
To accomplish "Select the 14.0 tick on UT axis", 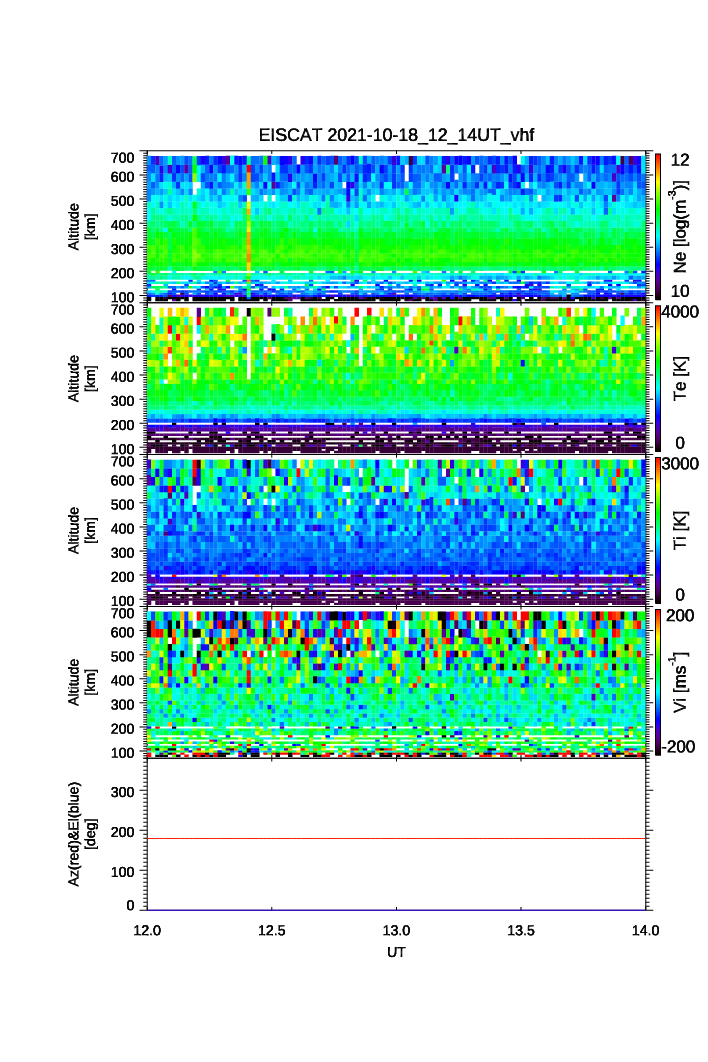I will (x=645, y=930).
